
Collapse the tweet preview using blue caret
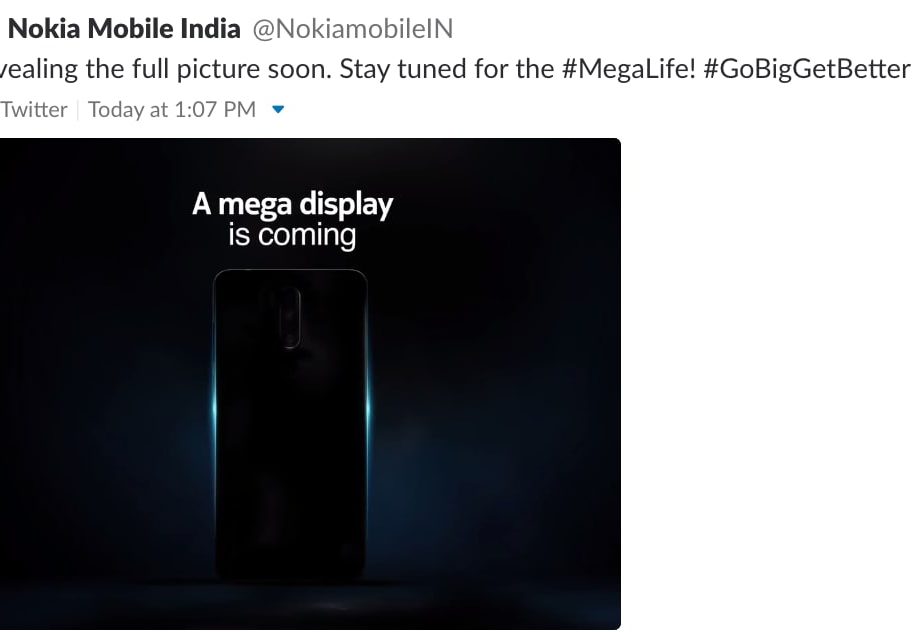coord(278,110)
